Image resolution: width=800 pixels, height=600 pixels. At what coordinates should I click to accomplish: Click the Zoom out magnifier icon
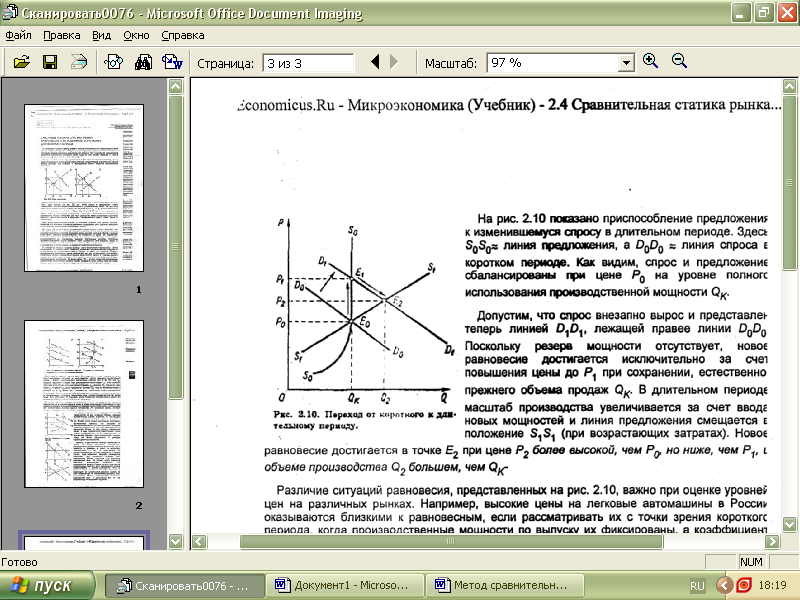[x=679, y=61]
